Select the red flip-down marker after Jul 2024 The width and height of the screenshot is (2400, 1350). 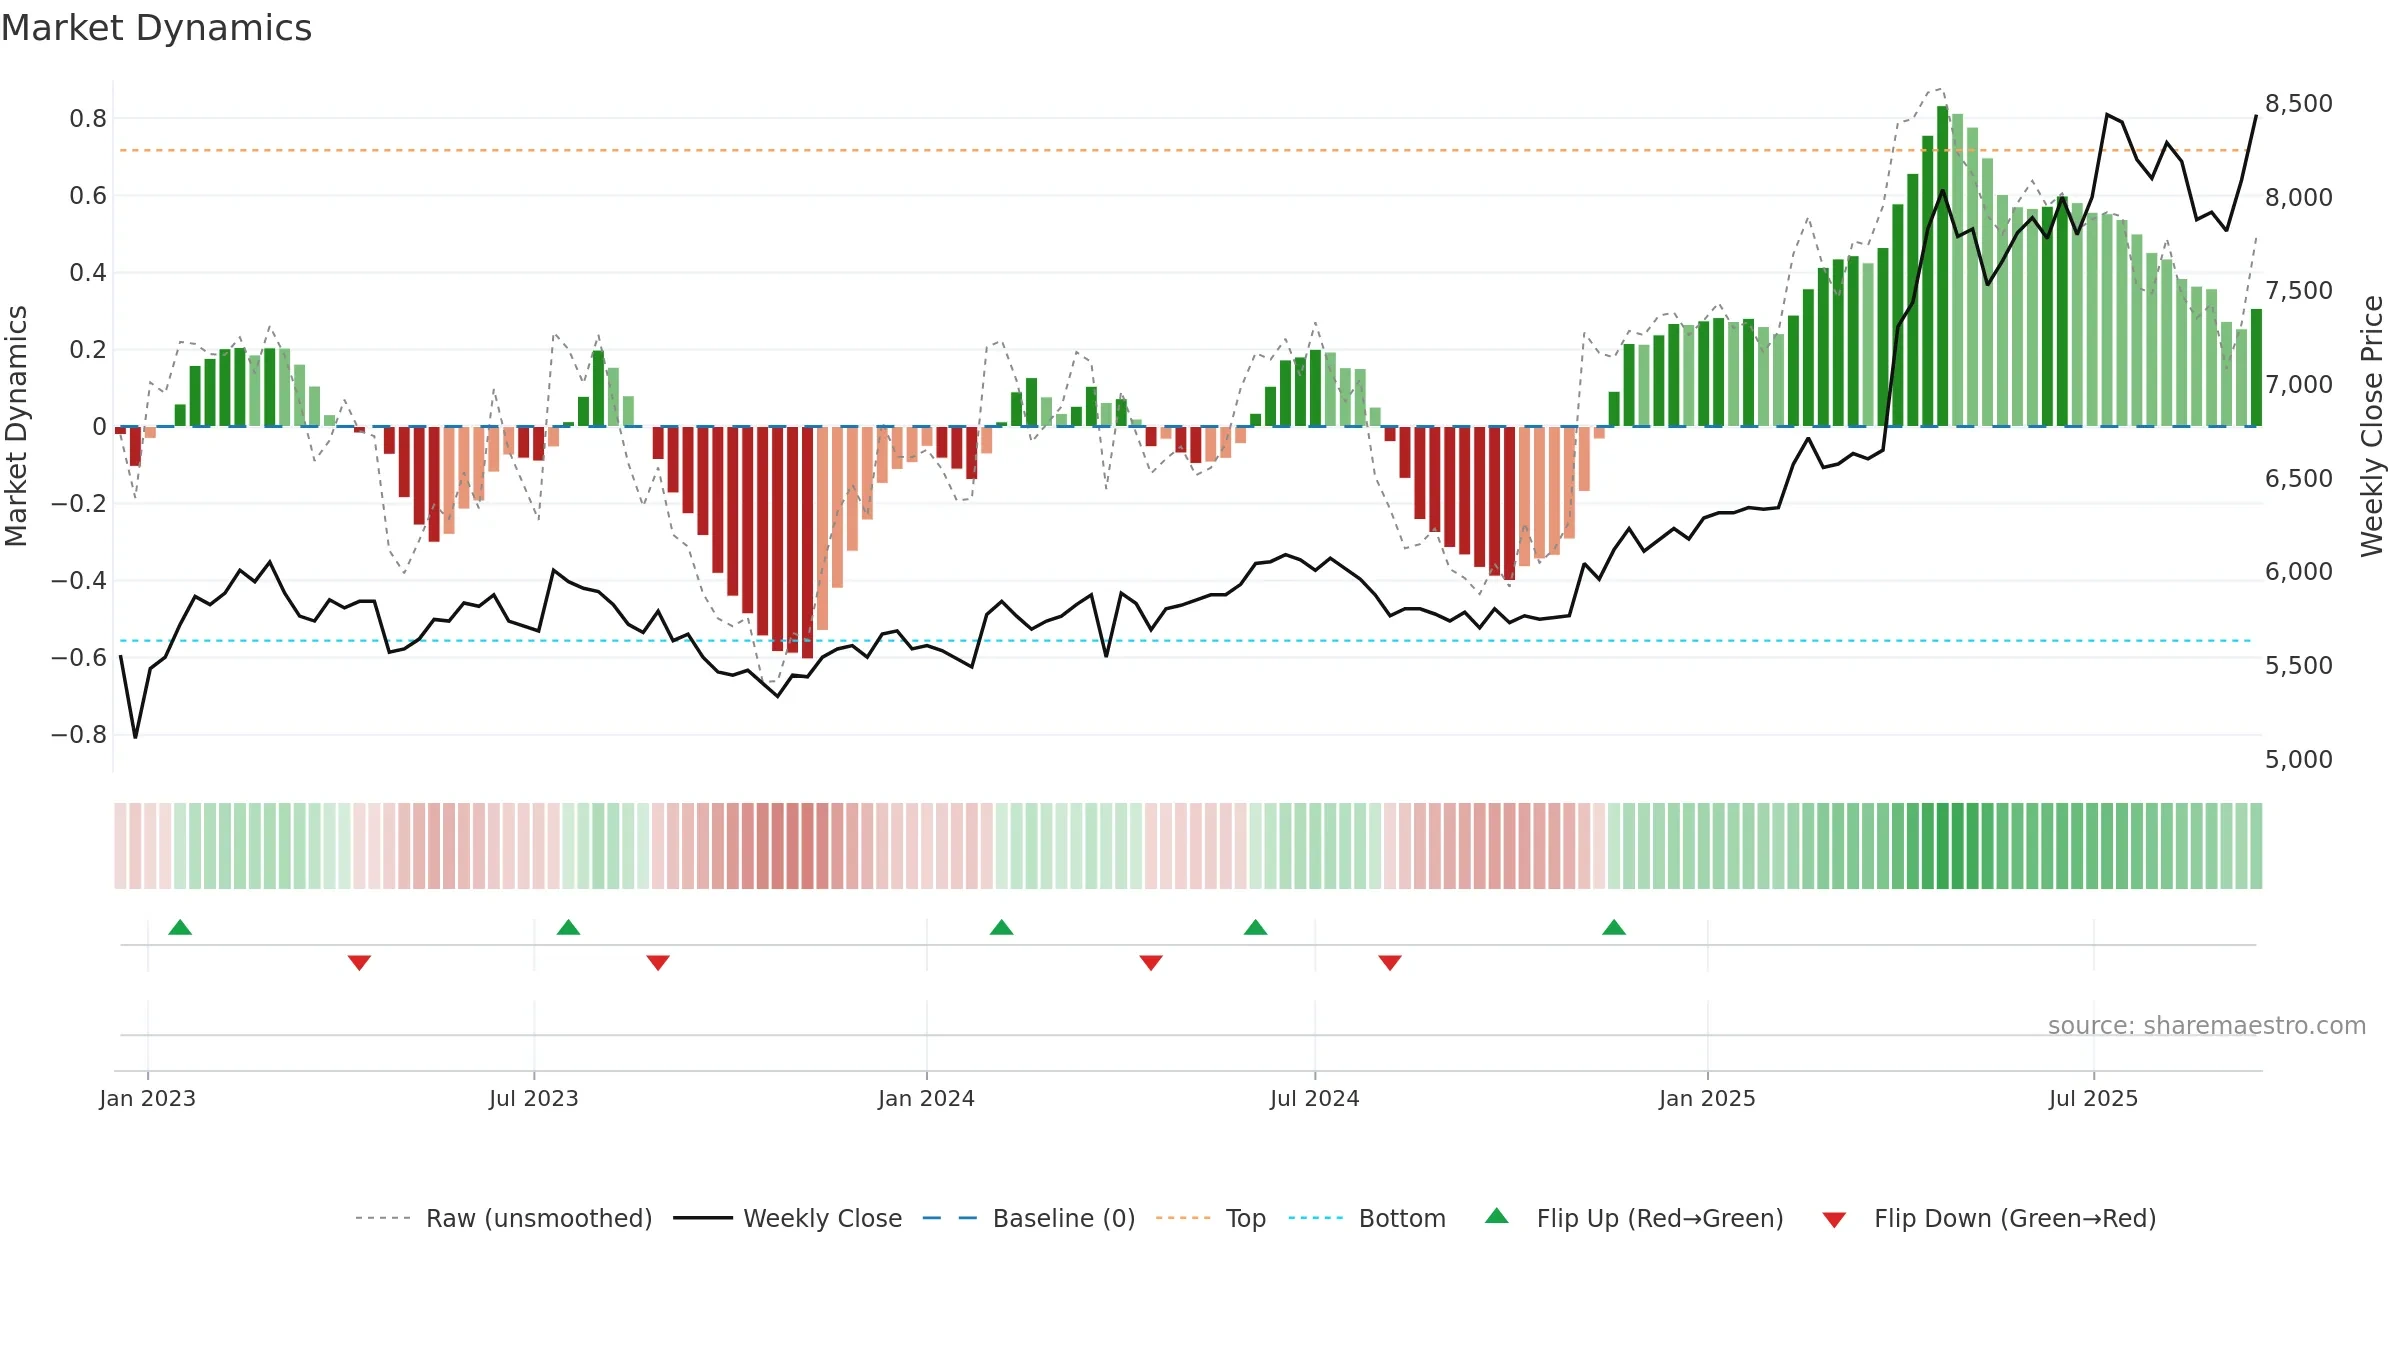click(x=1390, y=963)
